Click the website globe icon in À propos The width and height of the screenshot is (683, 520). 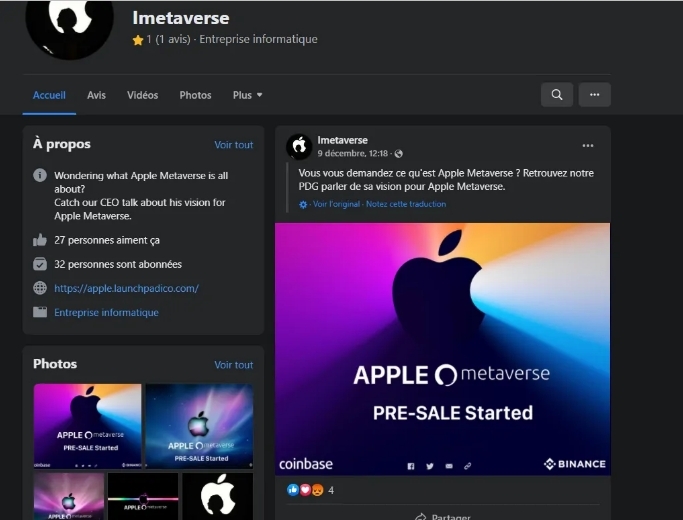click(40, 288)
